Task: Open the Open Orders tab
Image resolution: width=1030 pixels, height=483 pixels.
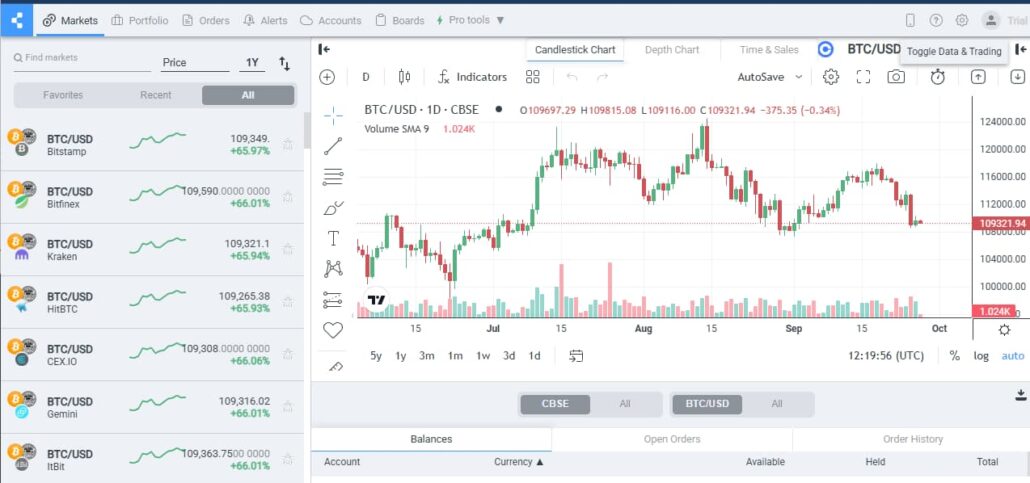Action: [x=672, y=439]
